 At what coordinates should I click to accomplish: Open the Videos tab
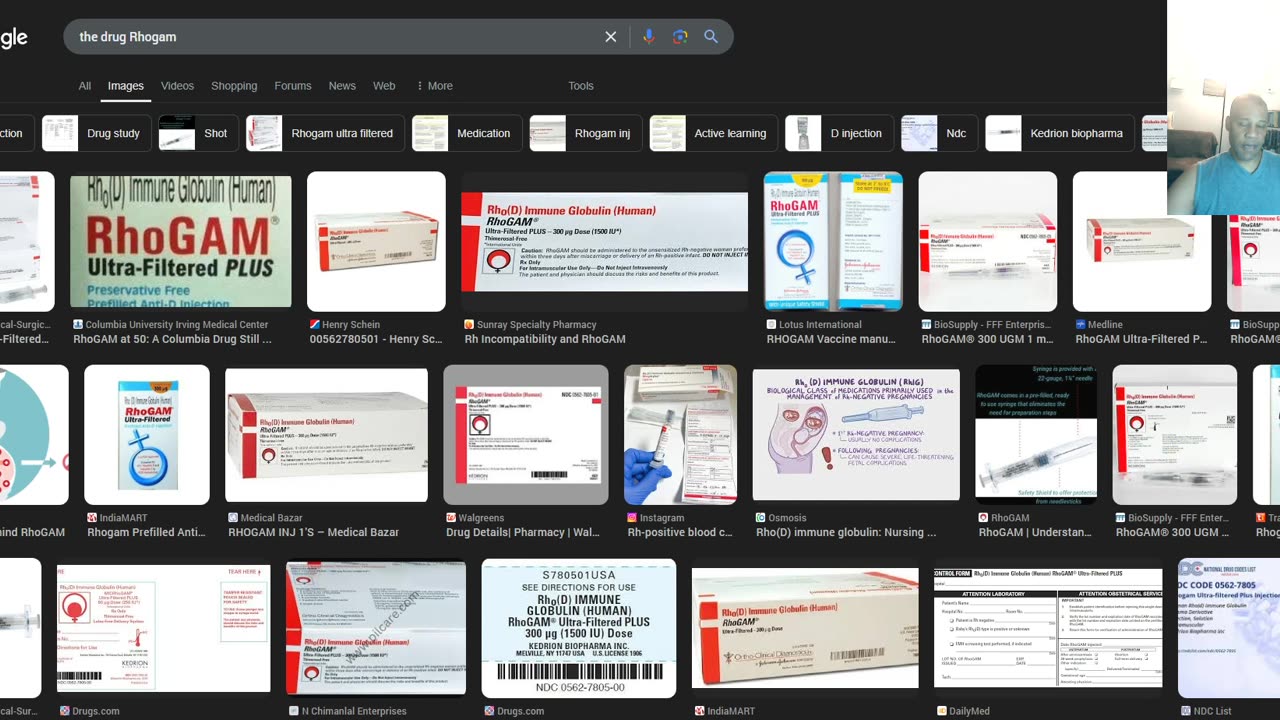177,86
